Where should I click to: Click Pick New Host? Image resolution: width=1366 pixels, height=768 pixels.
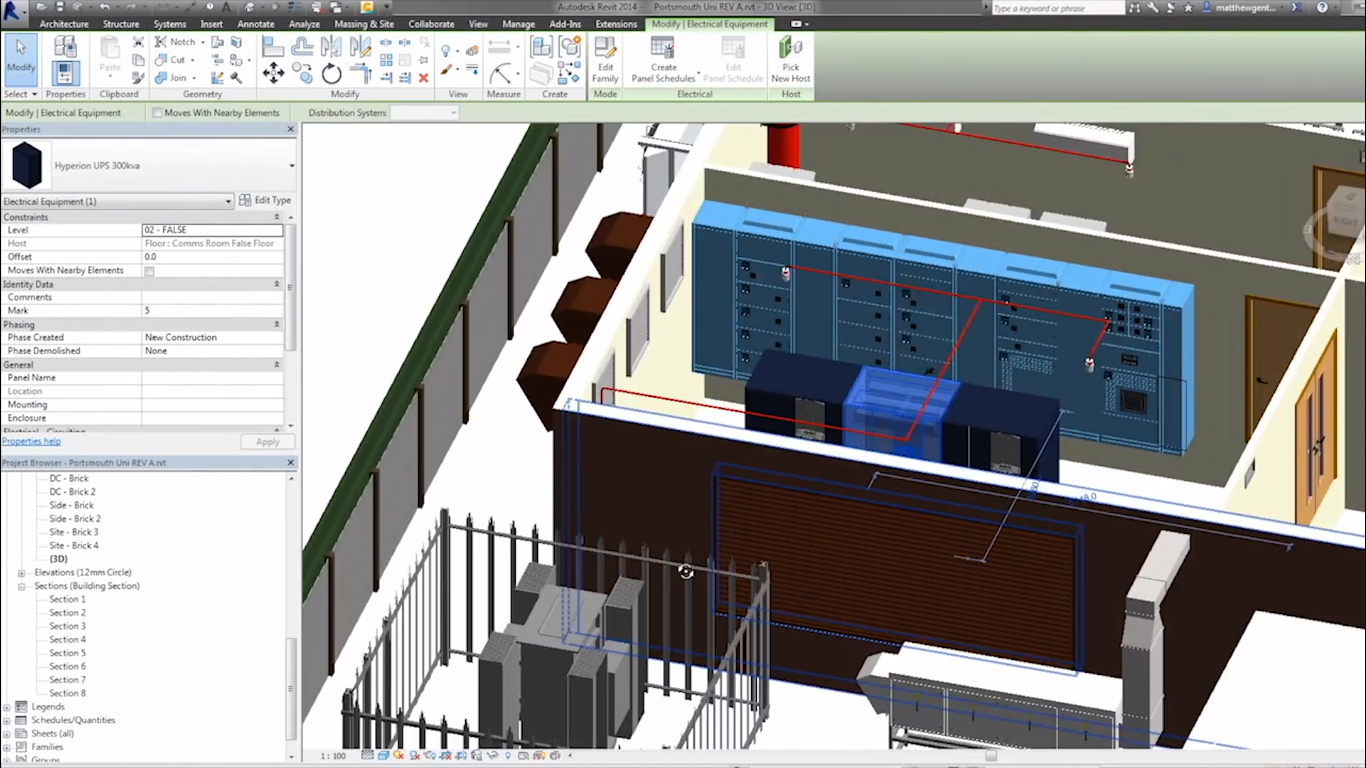pos(791,60)
